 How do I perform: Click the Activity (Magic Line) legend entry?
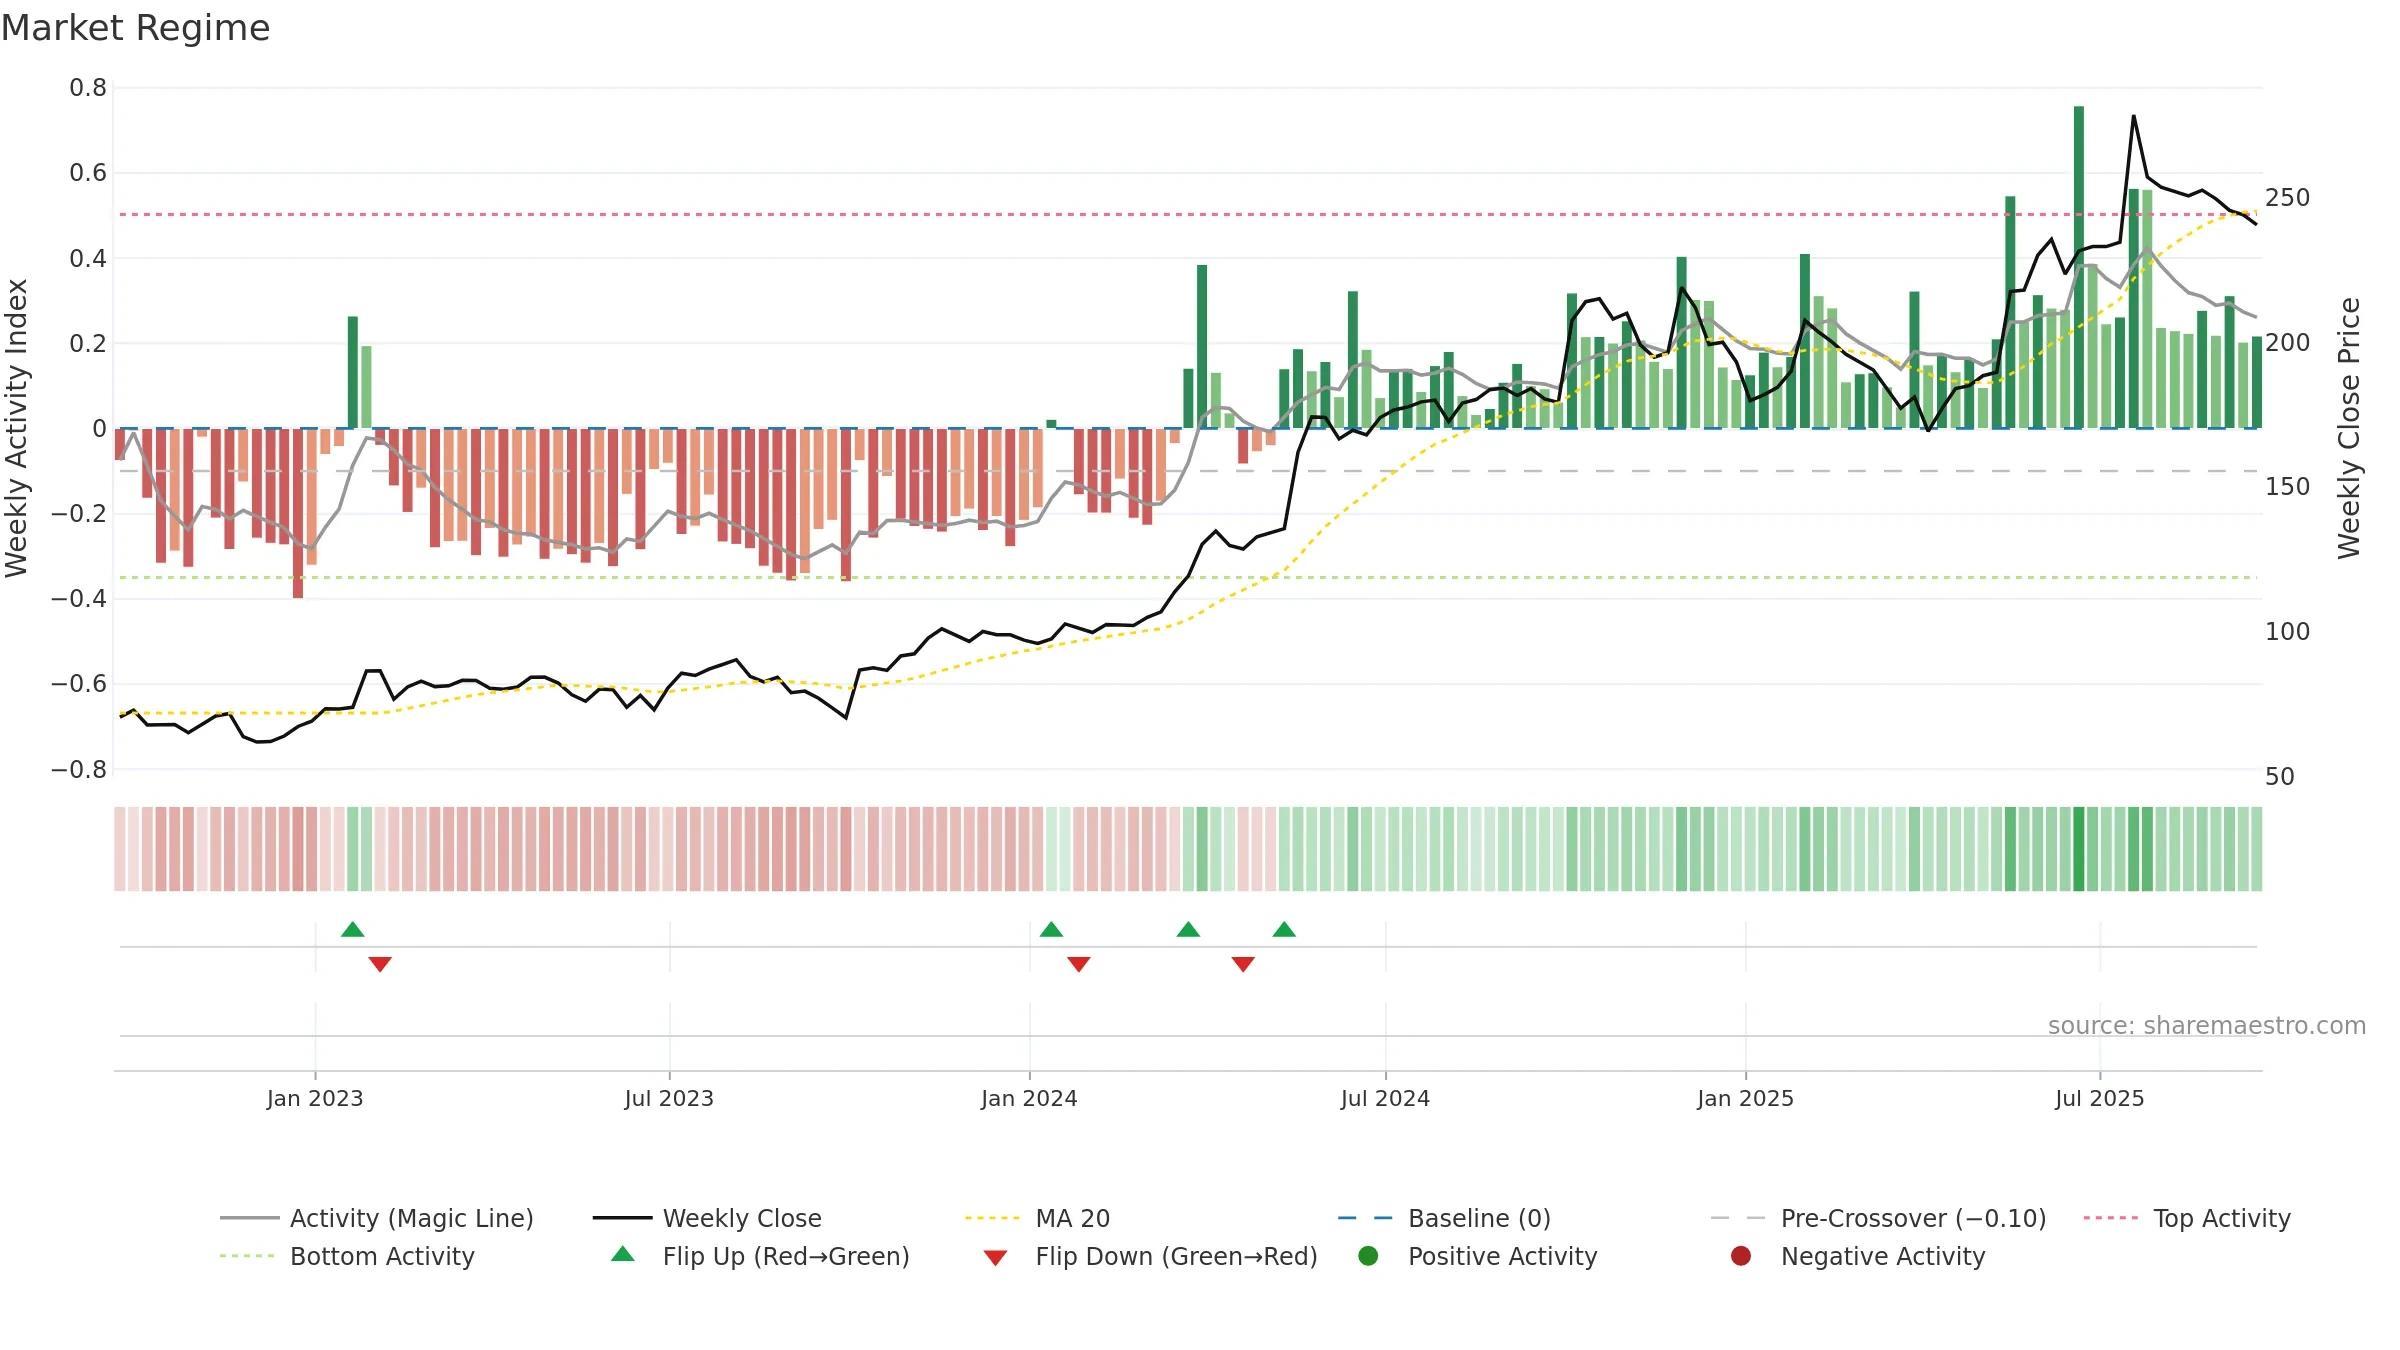[x=377, y=1218]
